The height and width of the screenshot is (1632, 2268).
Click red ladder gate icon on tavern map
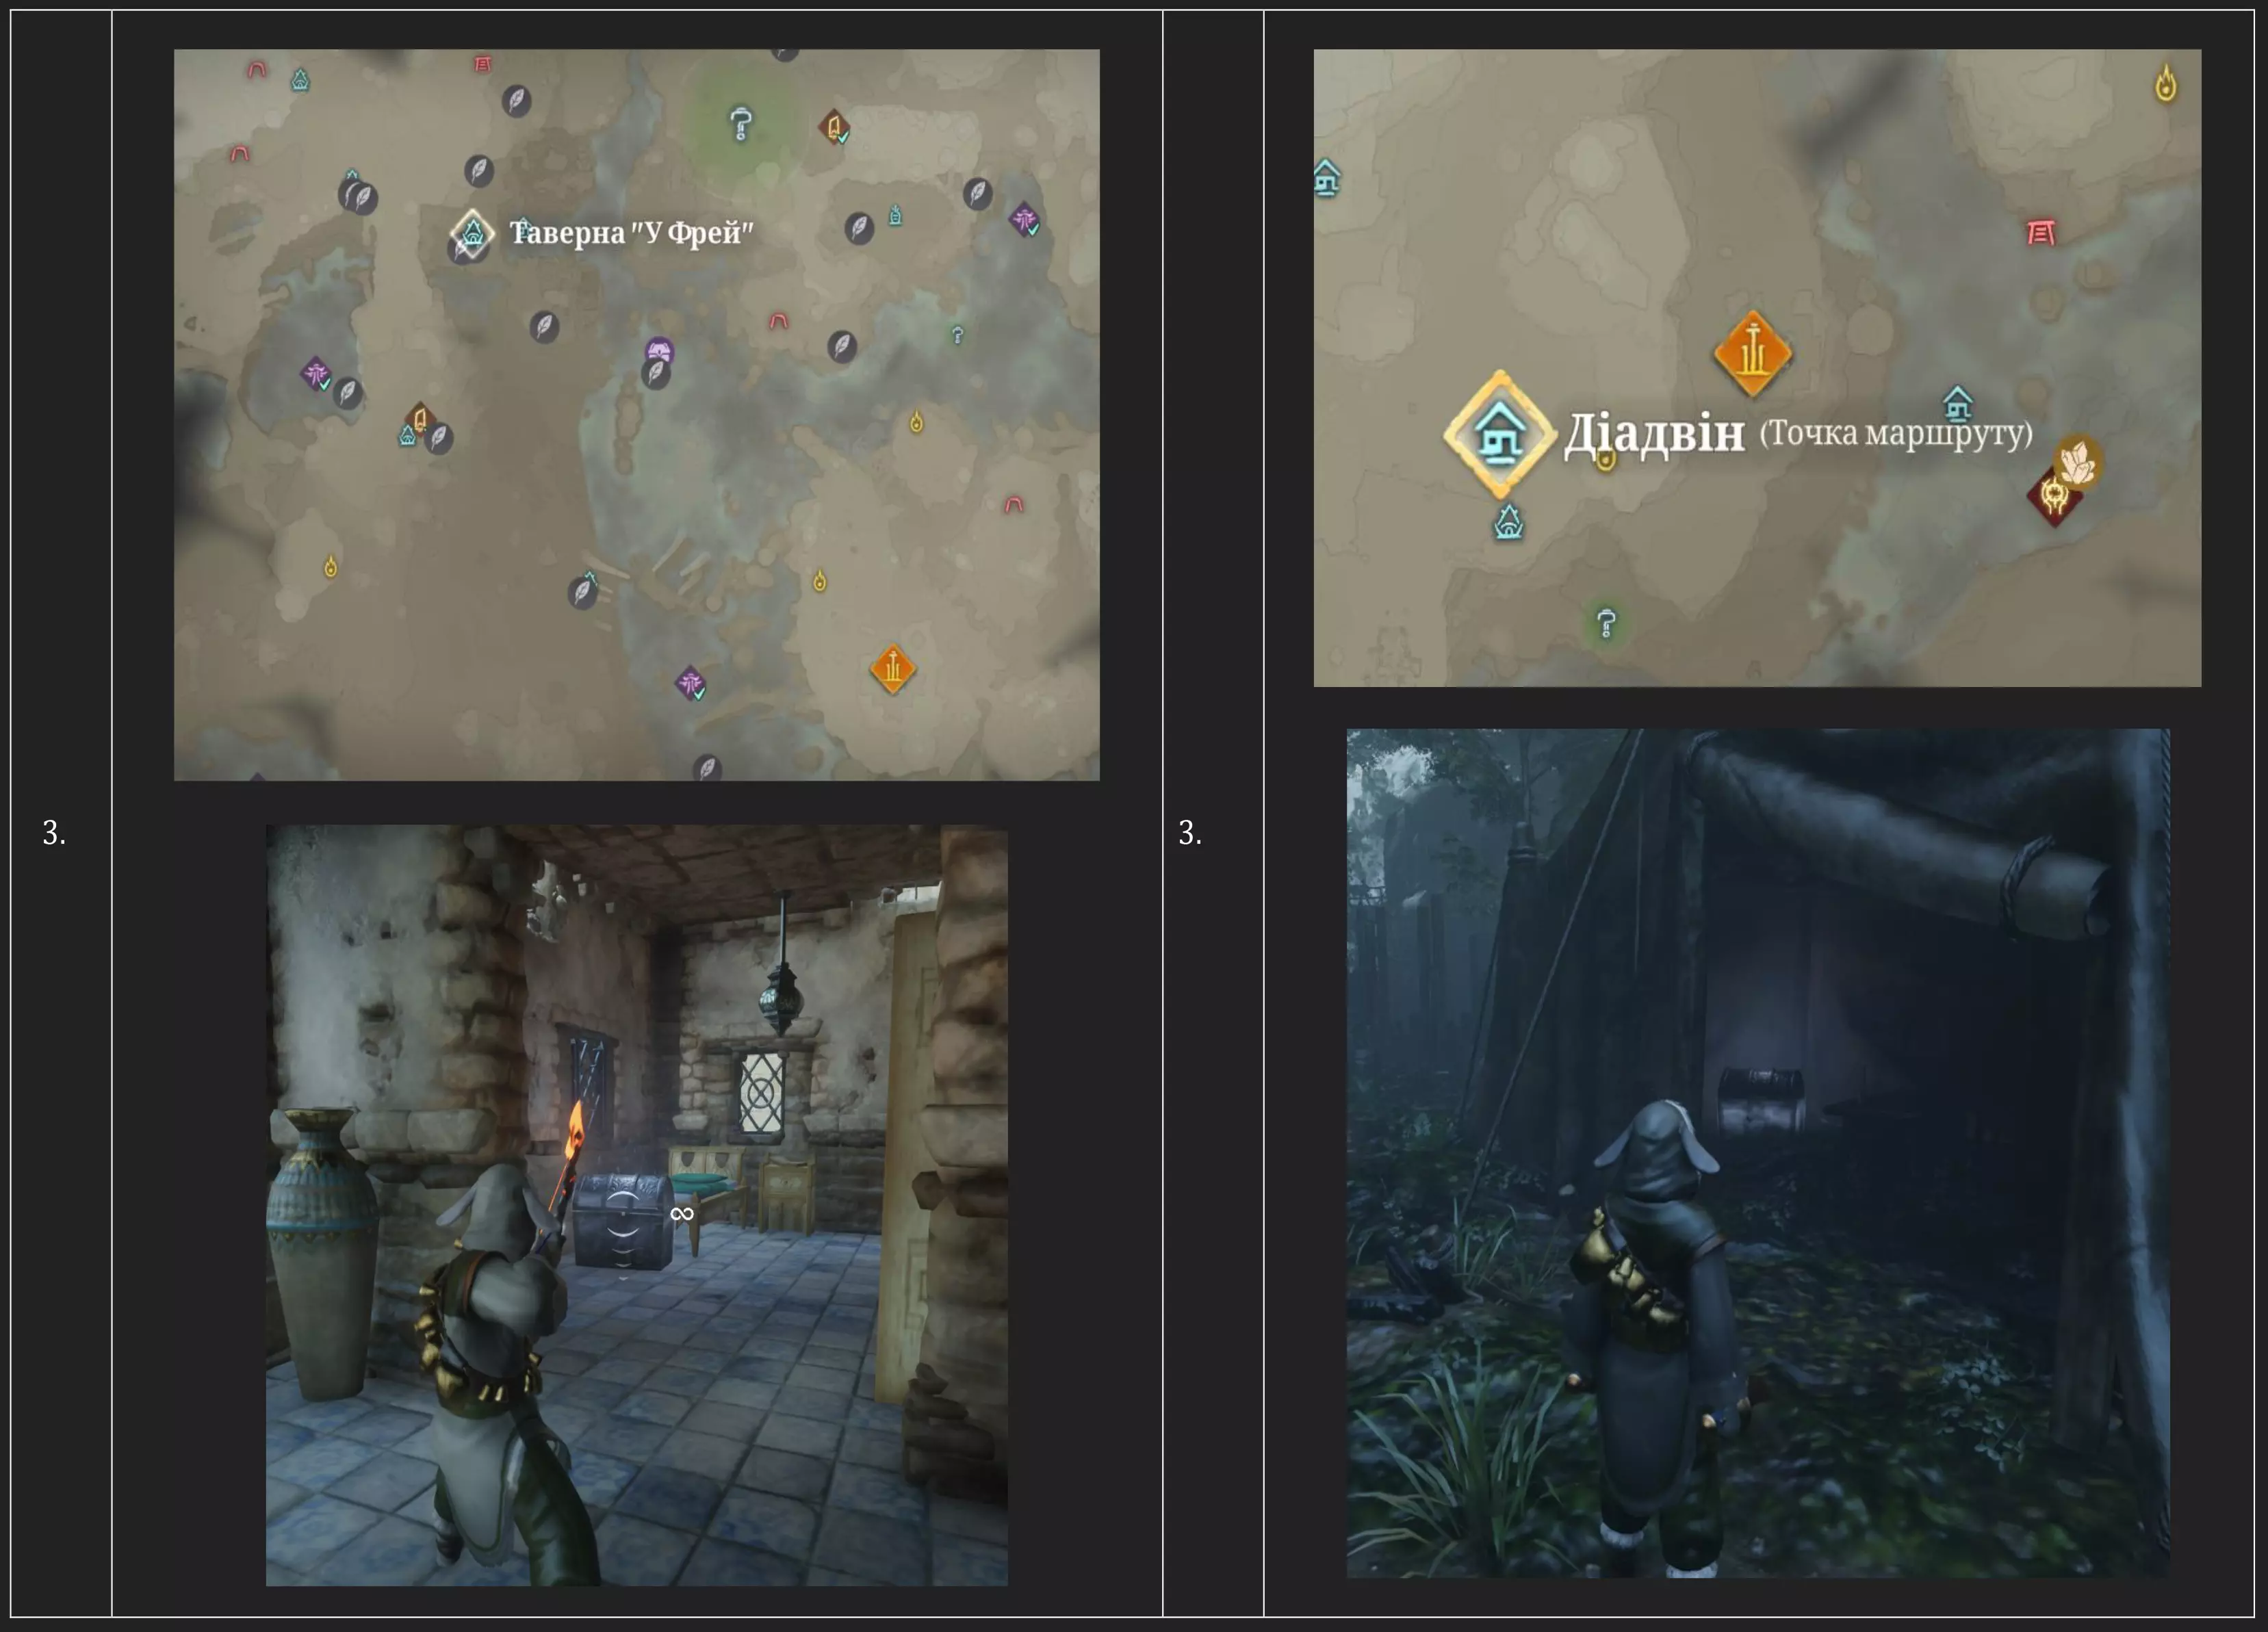click(482, 64)
